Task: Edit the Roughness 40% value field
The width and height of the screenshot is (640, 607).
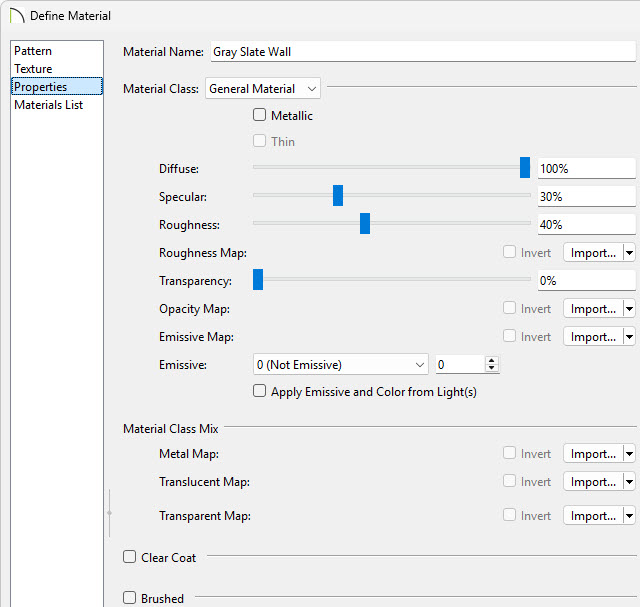Action: pyautogui.click(x=587, y=225)
